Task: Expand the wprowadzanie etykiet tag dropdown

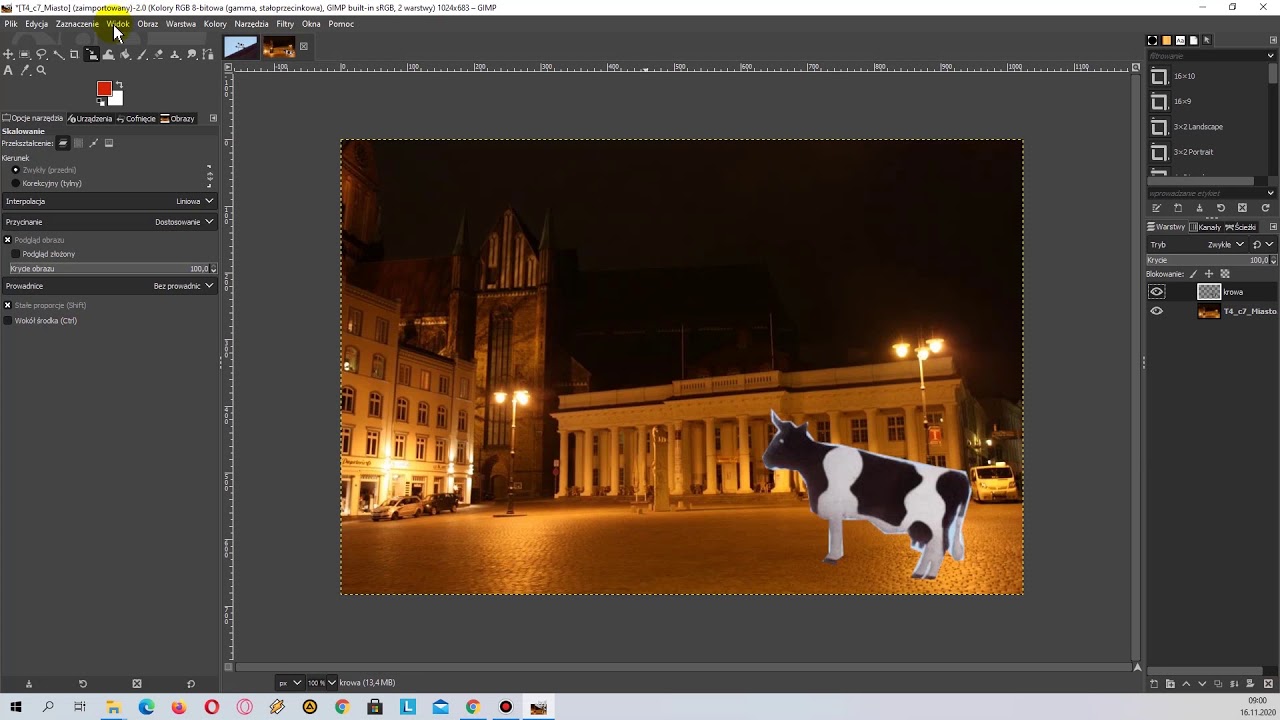Action: (x=1271, y=193)
